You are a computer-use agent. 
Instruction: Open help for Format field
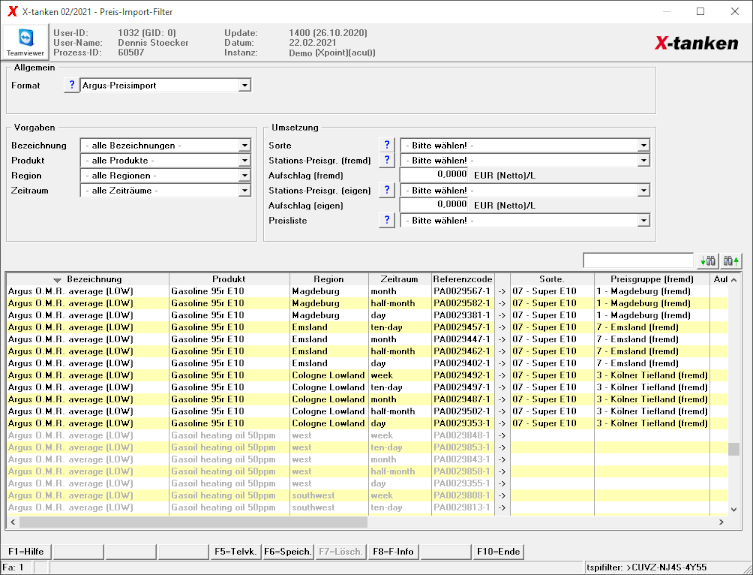(72, 85)
